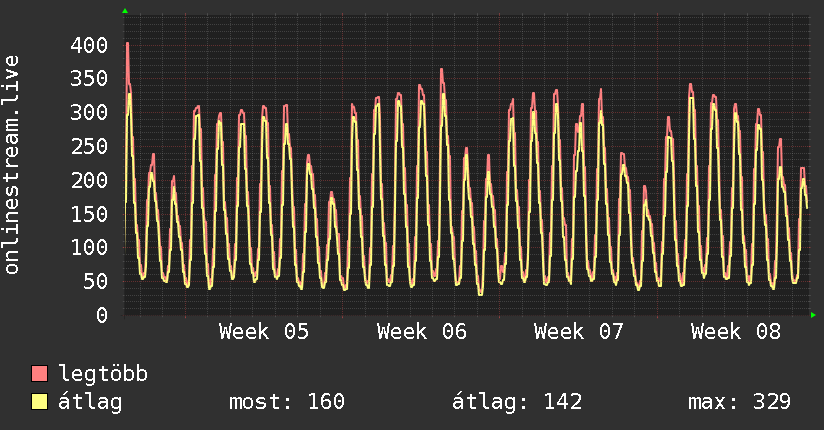Click the Week 07 axis label
This screenshot has height=430, width=824.
point(579,332)
